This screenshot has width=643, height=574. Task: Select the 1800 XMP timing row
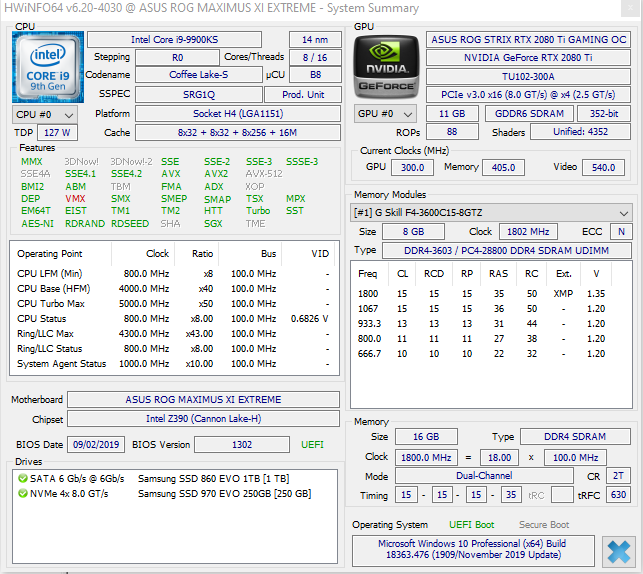pyautogui.click(x=490, y=294)
